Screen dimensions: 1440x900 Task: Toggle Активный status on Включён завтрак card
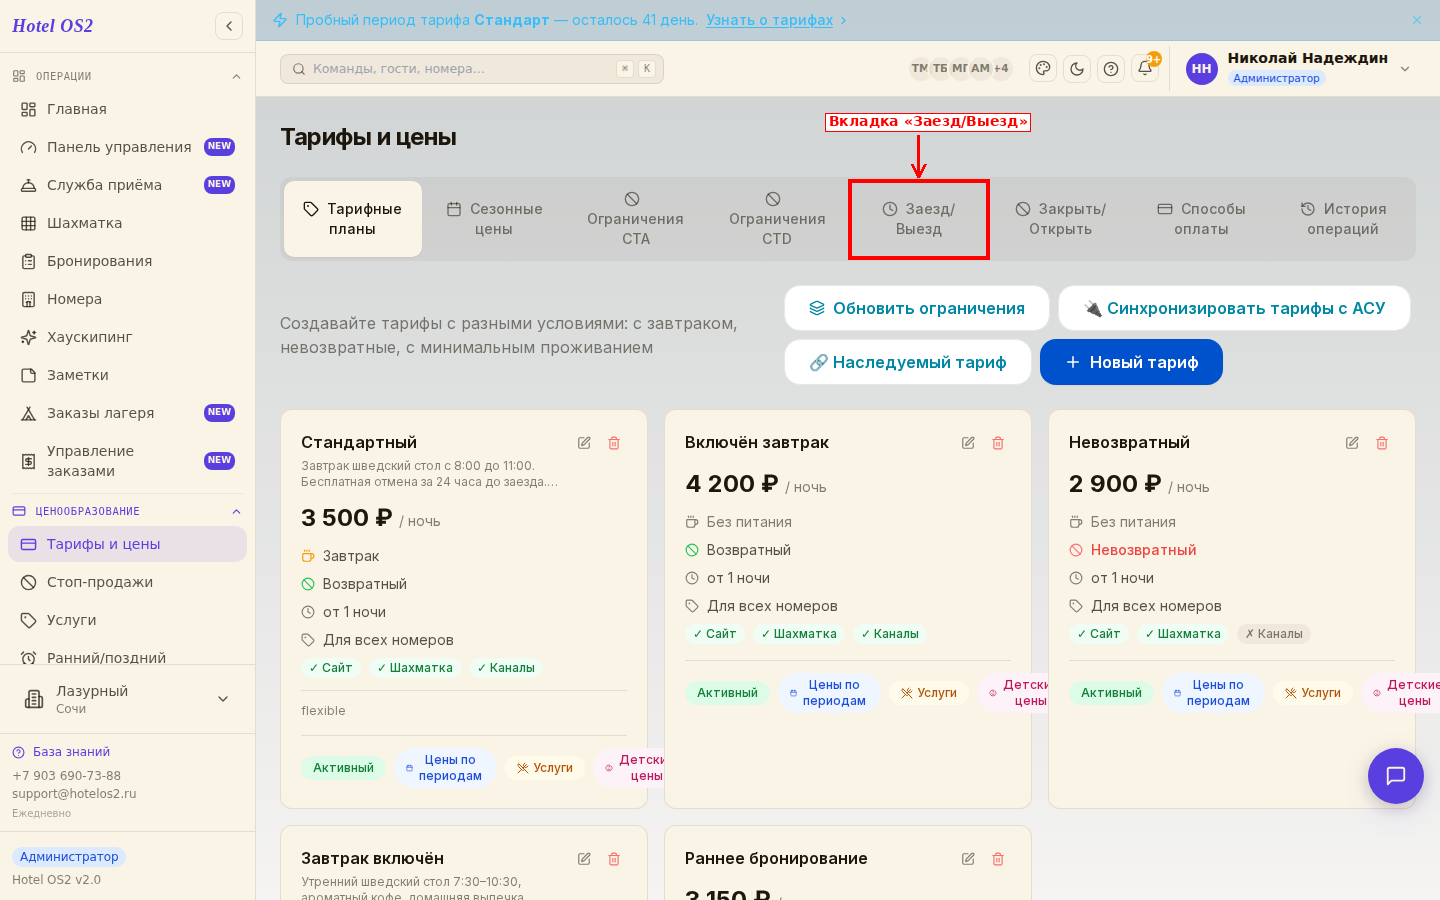727,693
